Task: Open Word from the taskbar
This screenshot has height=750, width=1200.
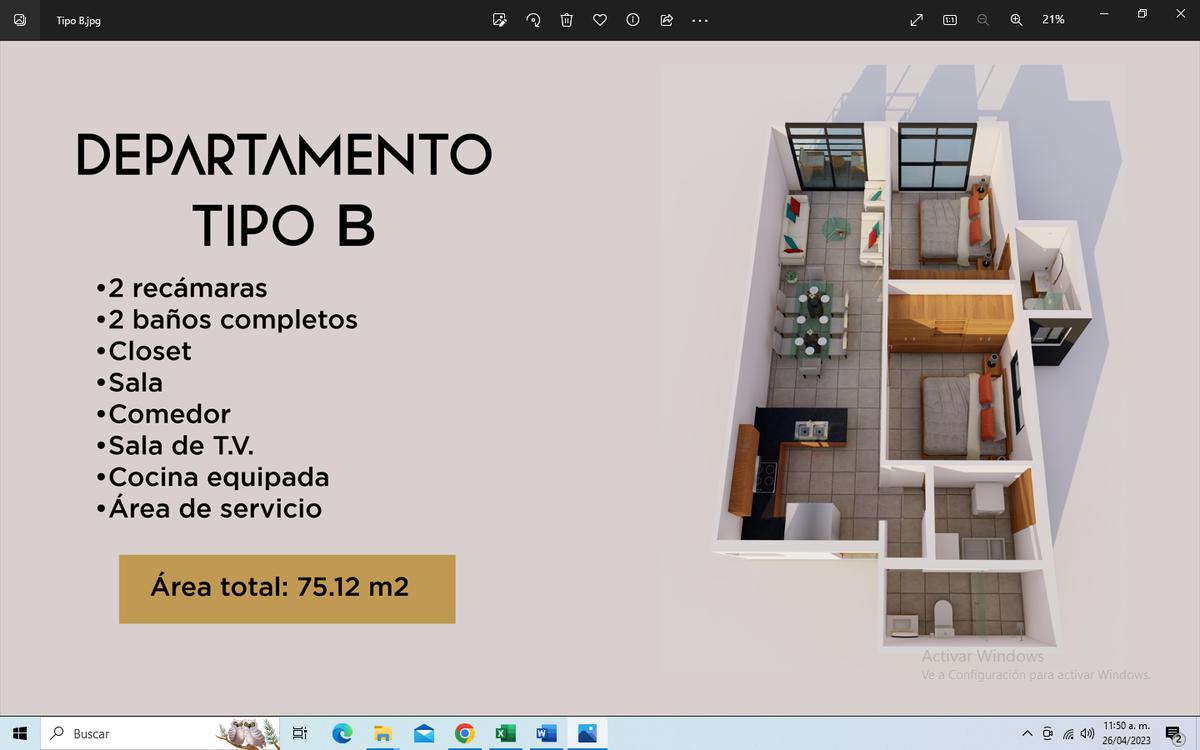Action: click(x=546, y=733)
